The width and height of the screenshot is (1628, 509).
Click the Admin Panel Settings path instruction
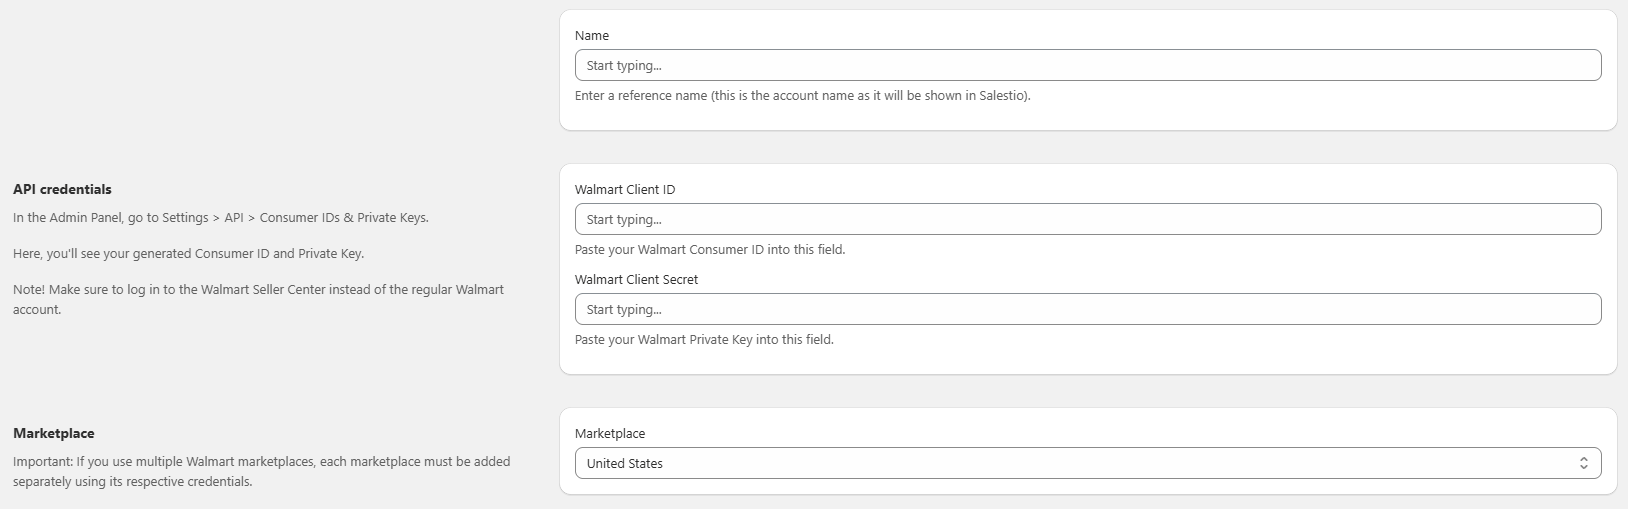click(x=220, y=218)
